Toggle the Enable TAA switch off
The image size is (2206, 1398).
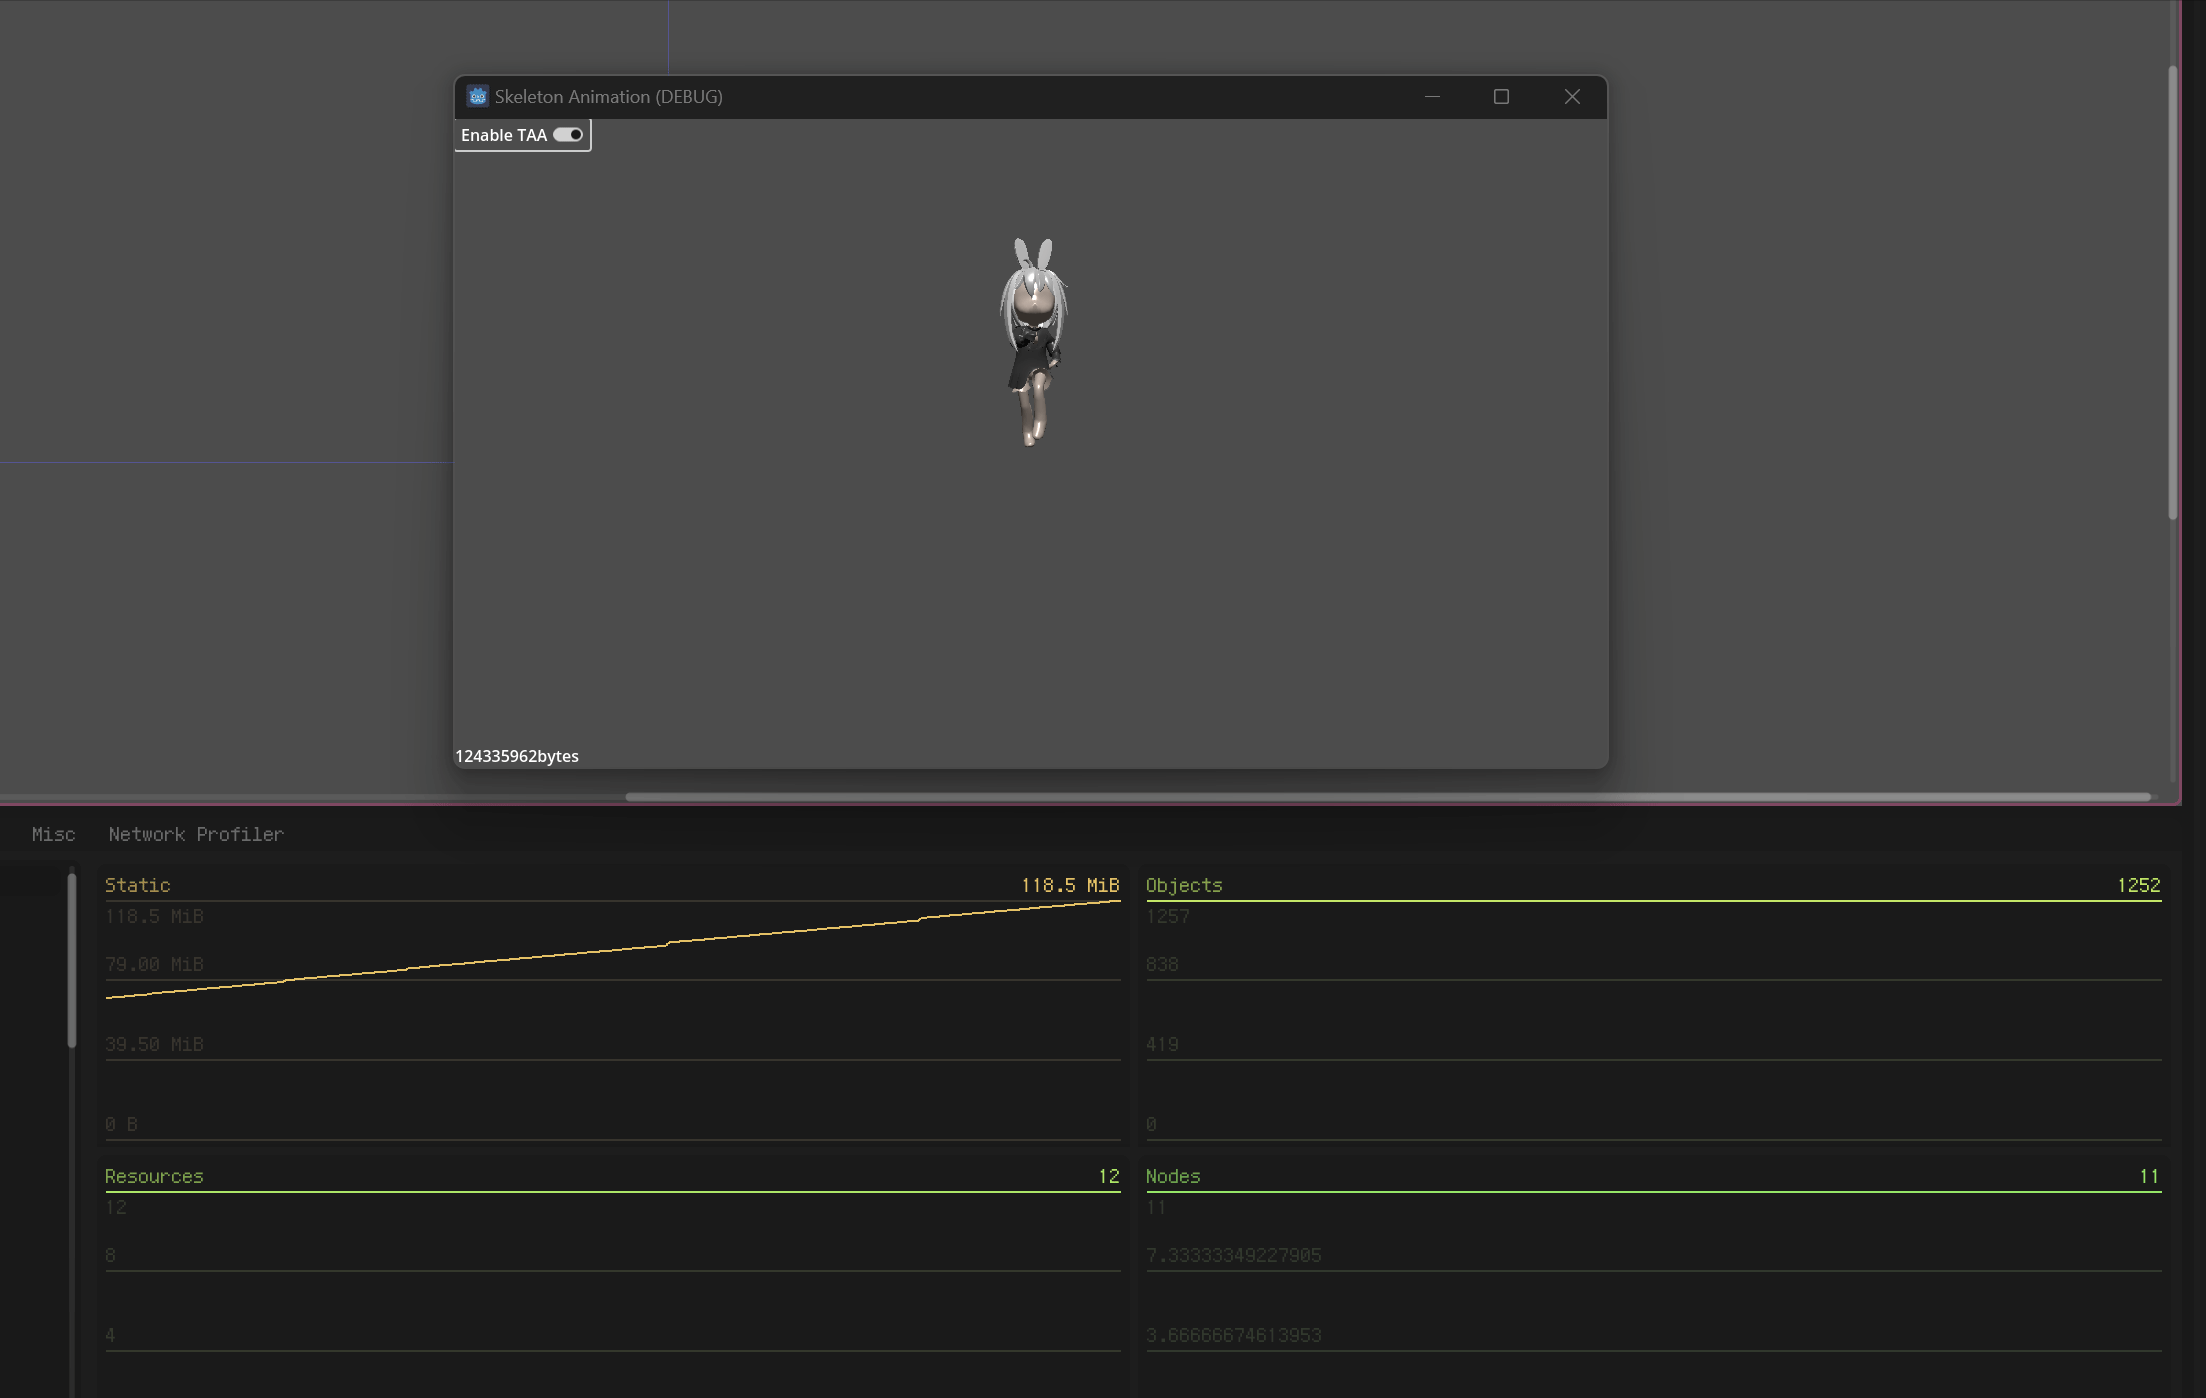point(568,134)
